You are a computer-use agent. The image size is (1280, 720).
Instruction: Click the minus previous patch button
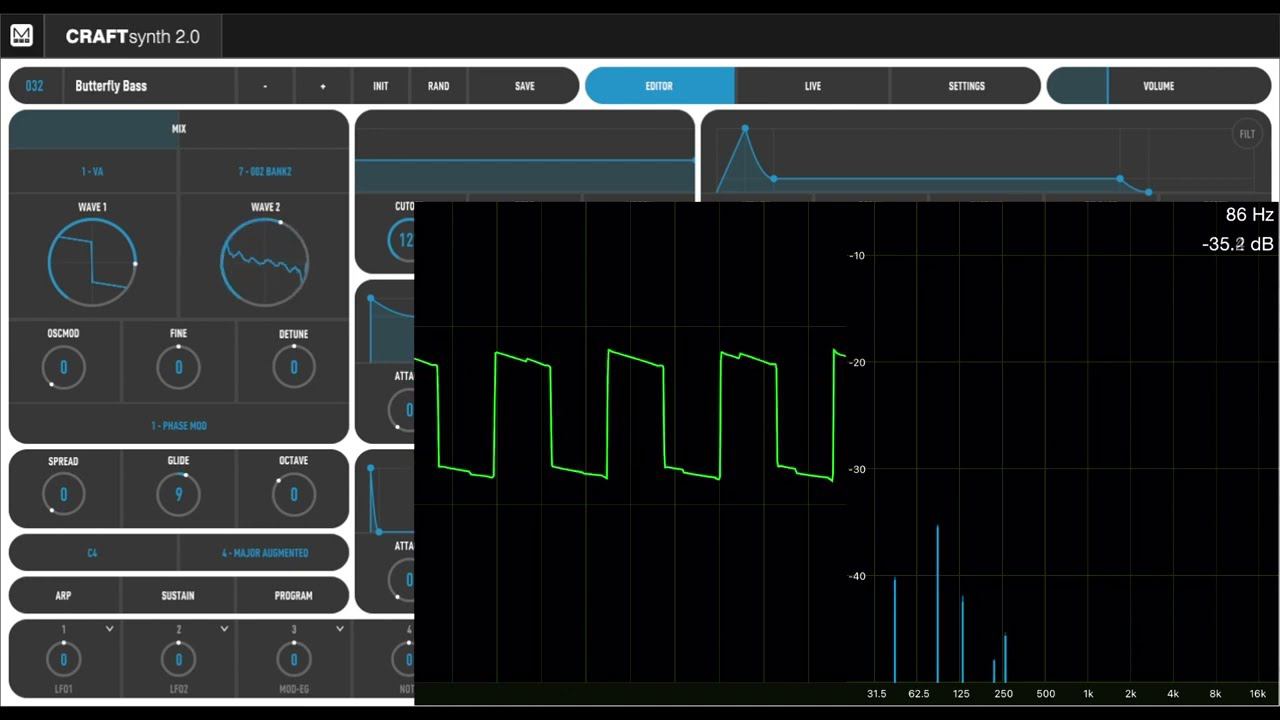[x=265, y=86]
